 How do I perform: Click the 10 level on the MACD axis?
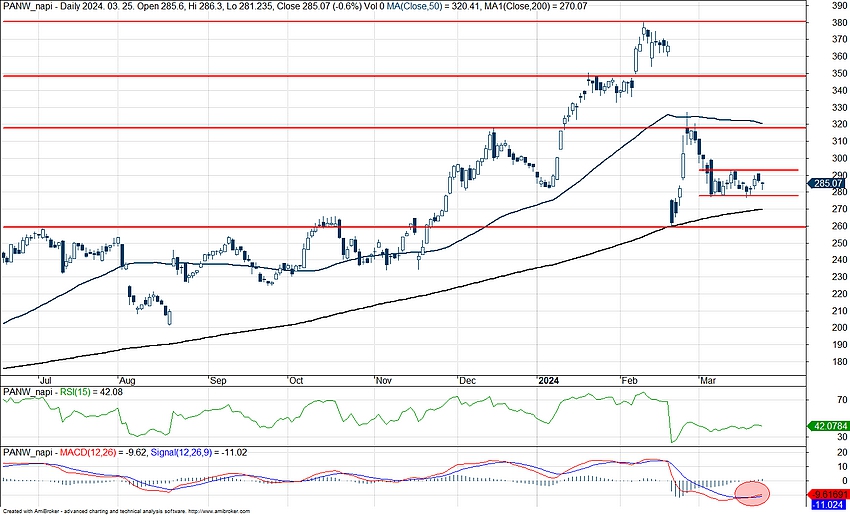point(842,467)
